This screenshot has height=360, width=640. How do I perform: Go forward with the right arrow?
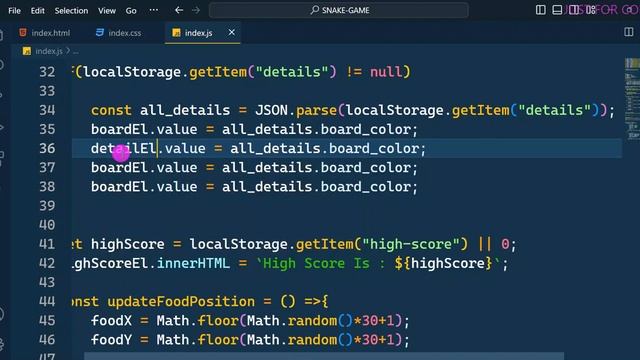pos(196,10)
